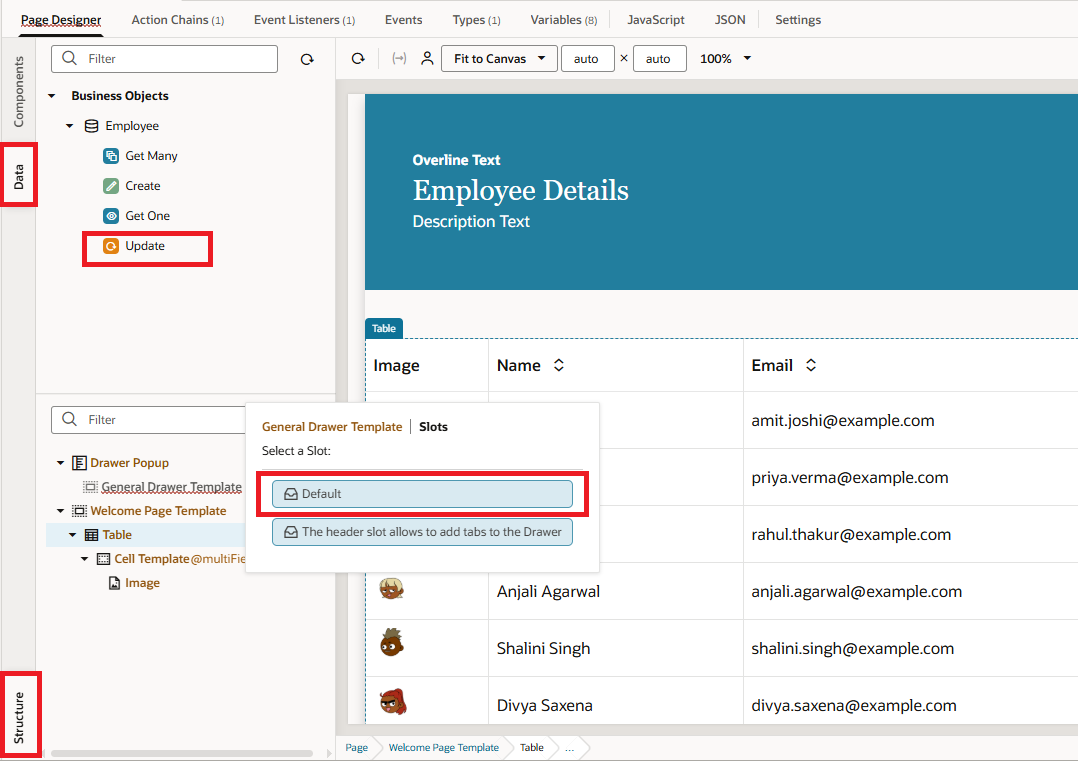The height and width of the screenshot is (761, 1078).
Task: Sort the table by Email column
Action: [x=811, y=366]
